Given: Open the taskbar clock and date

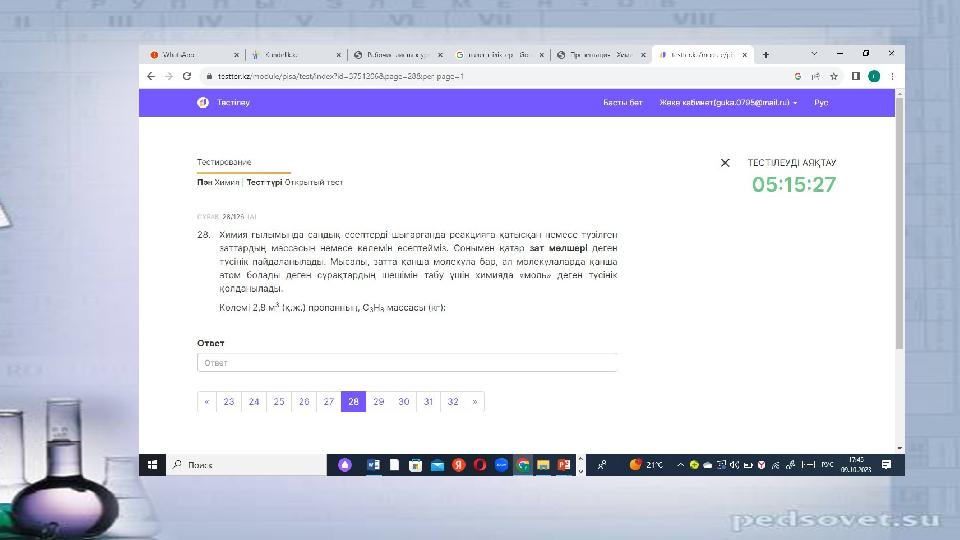Looking at the screenshot, I should pos(856,465).
